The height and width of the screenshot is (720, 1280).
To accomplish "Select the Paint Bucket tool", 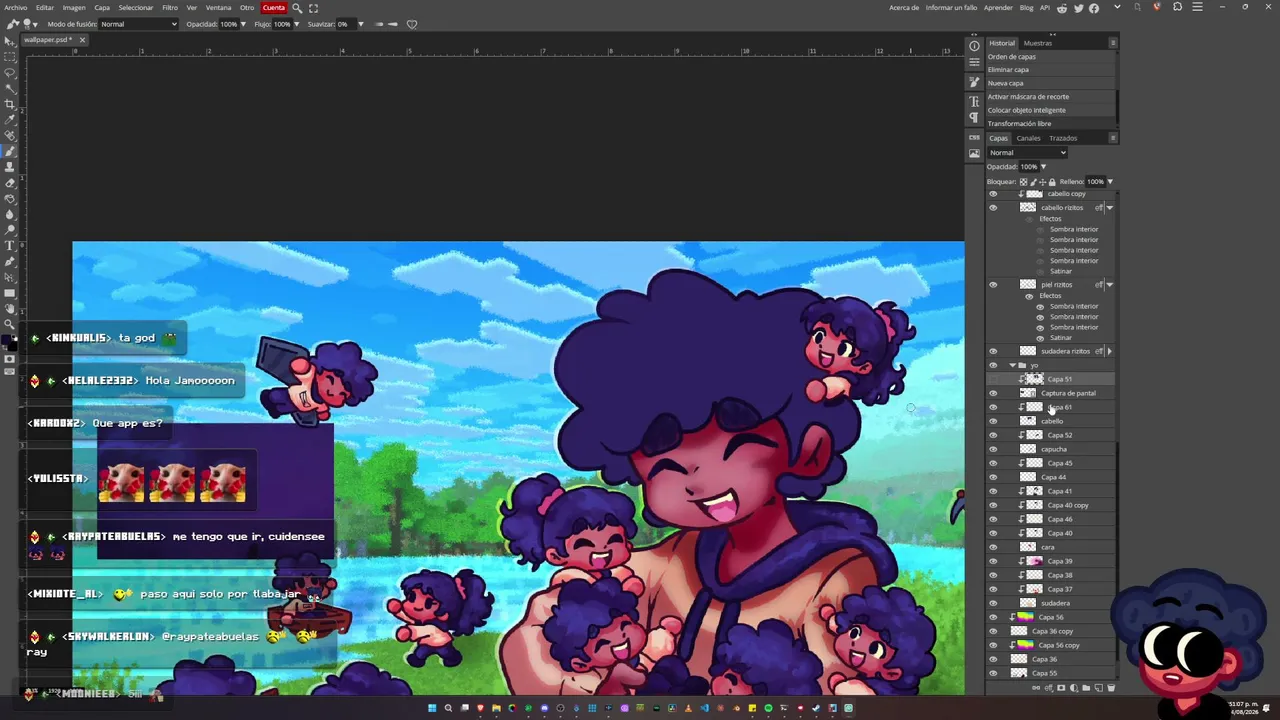I will coord(10,198).
